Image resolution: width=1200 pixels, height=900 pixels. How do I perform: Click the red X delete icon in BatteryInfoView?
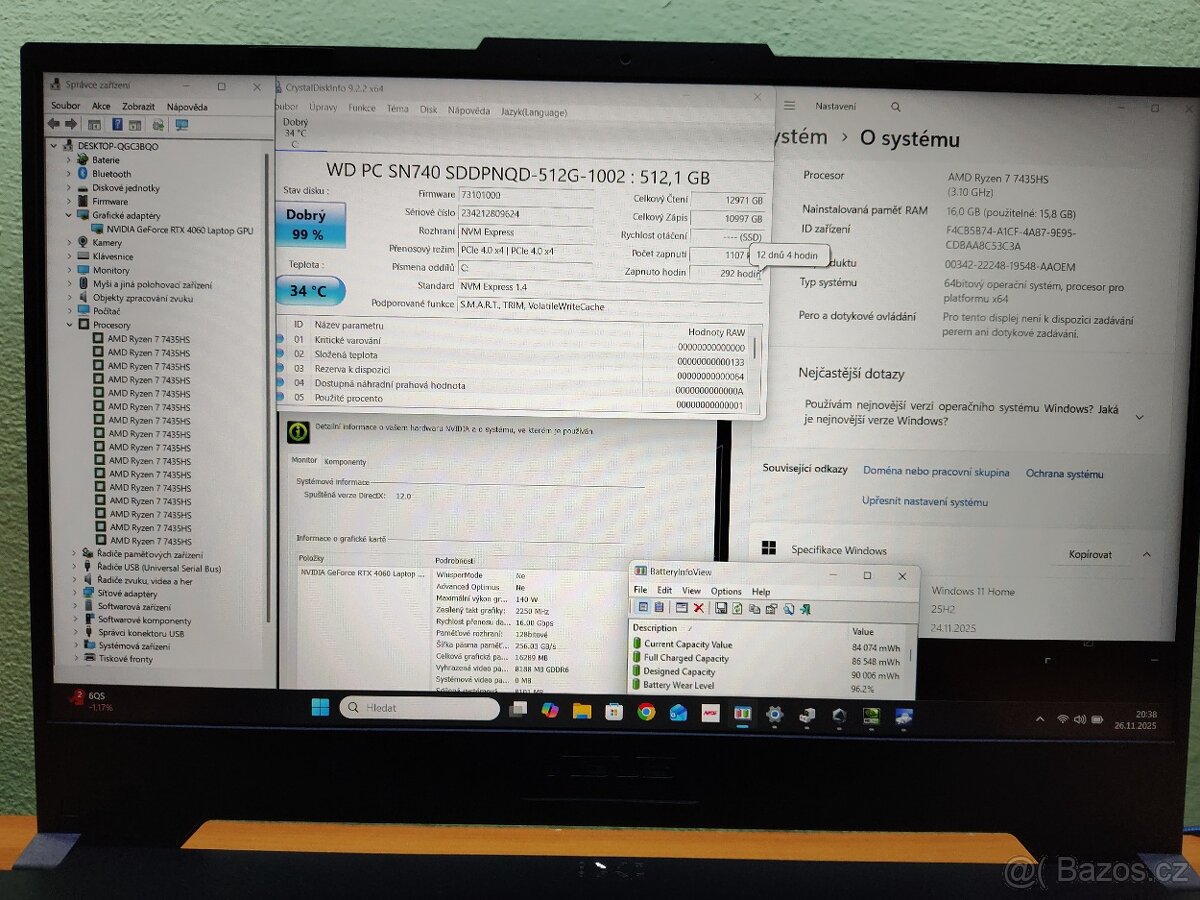700,609
